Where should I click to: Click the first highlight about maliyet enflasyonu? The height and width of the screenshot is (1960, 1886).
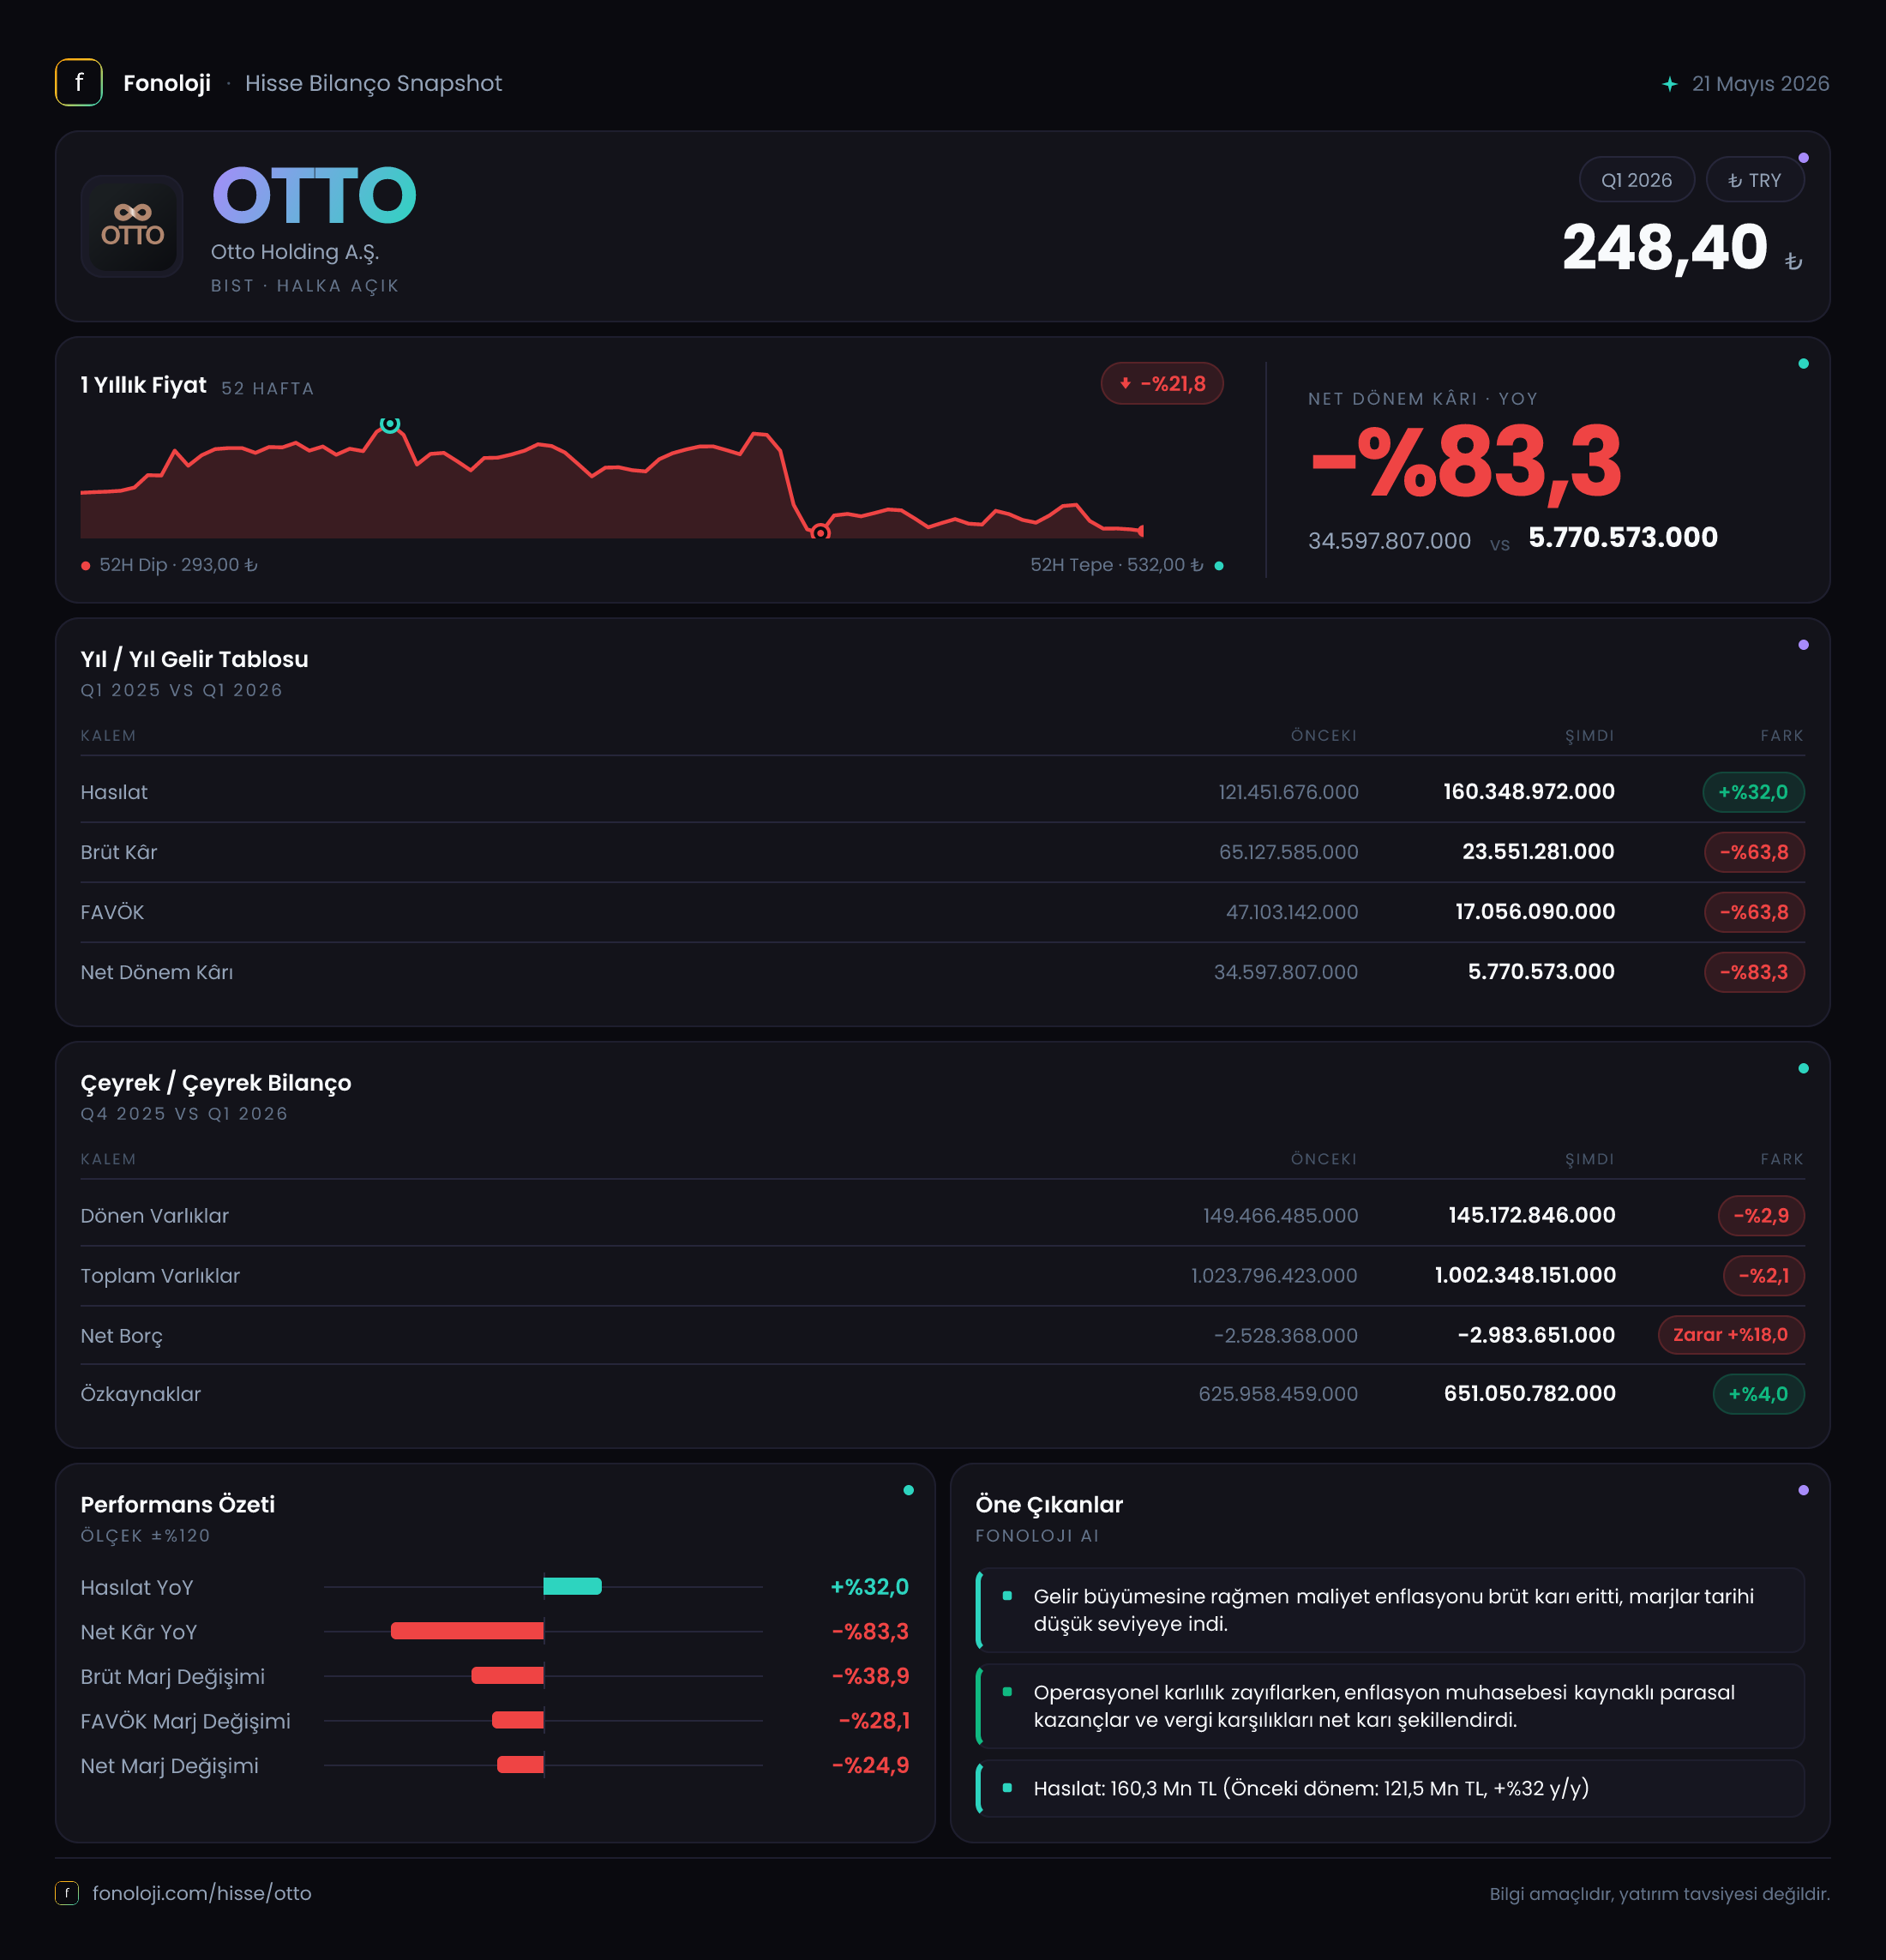1390,1610
